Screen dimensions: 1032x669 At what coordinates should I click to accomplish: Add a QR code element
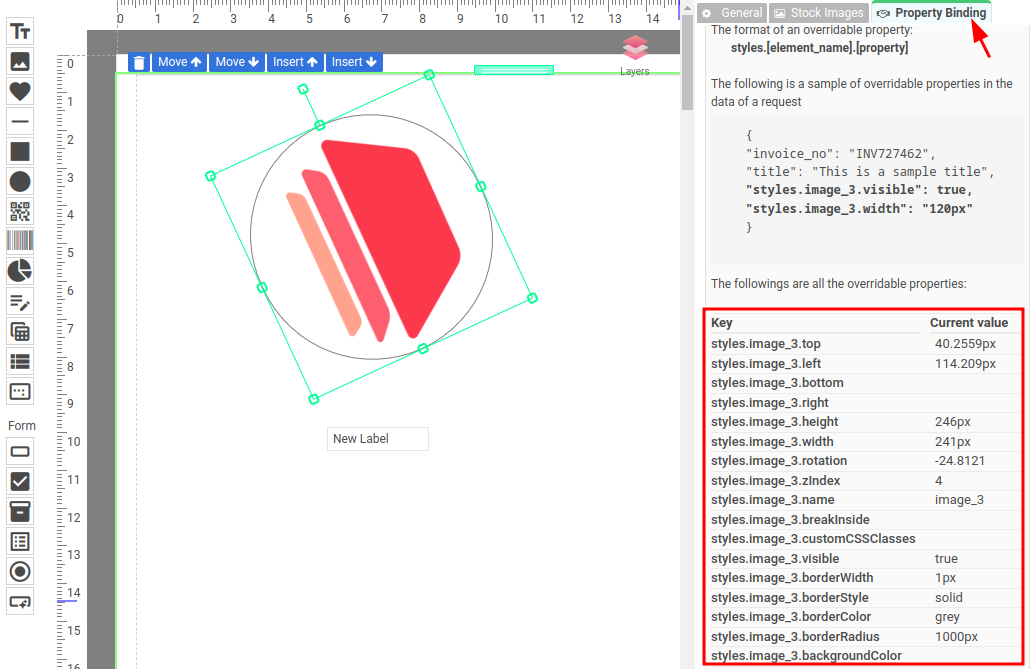click(x=20, y=211)
